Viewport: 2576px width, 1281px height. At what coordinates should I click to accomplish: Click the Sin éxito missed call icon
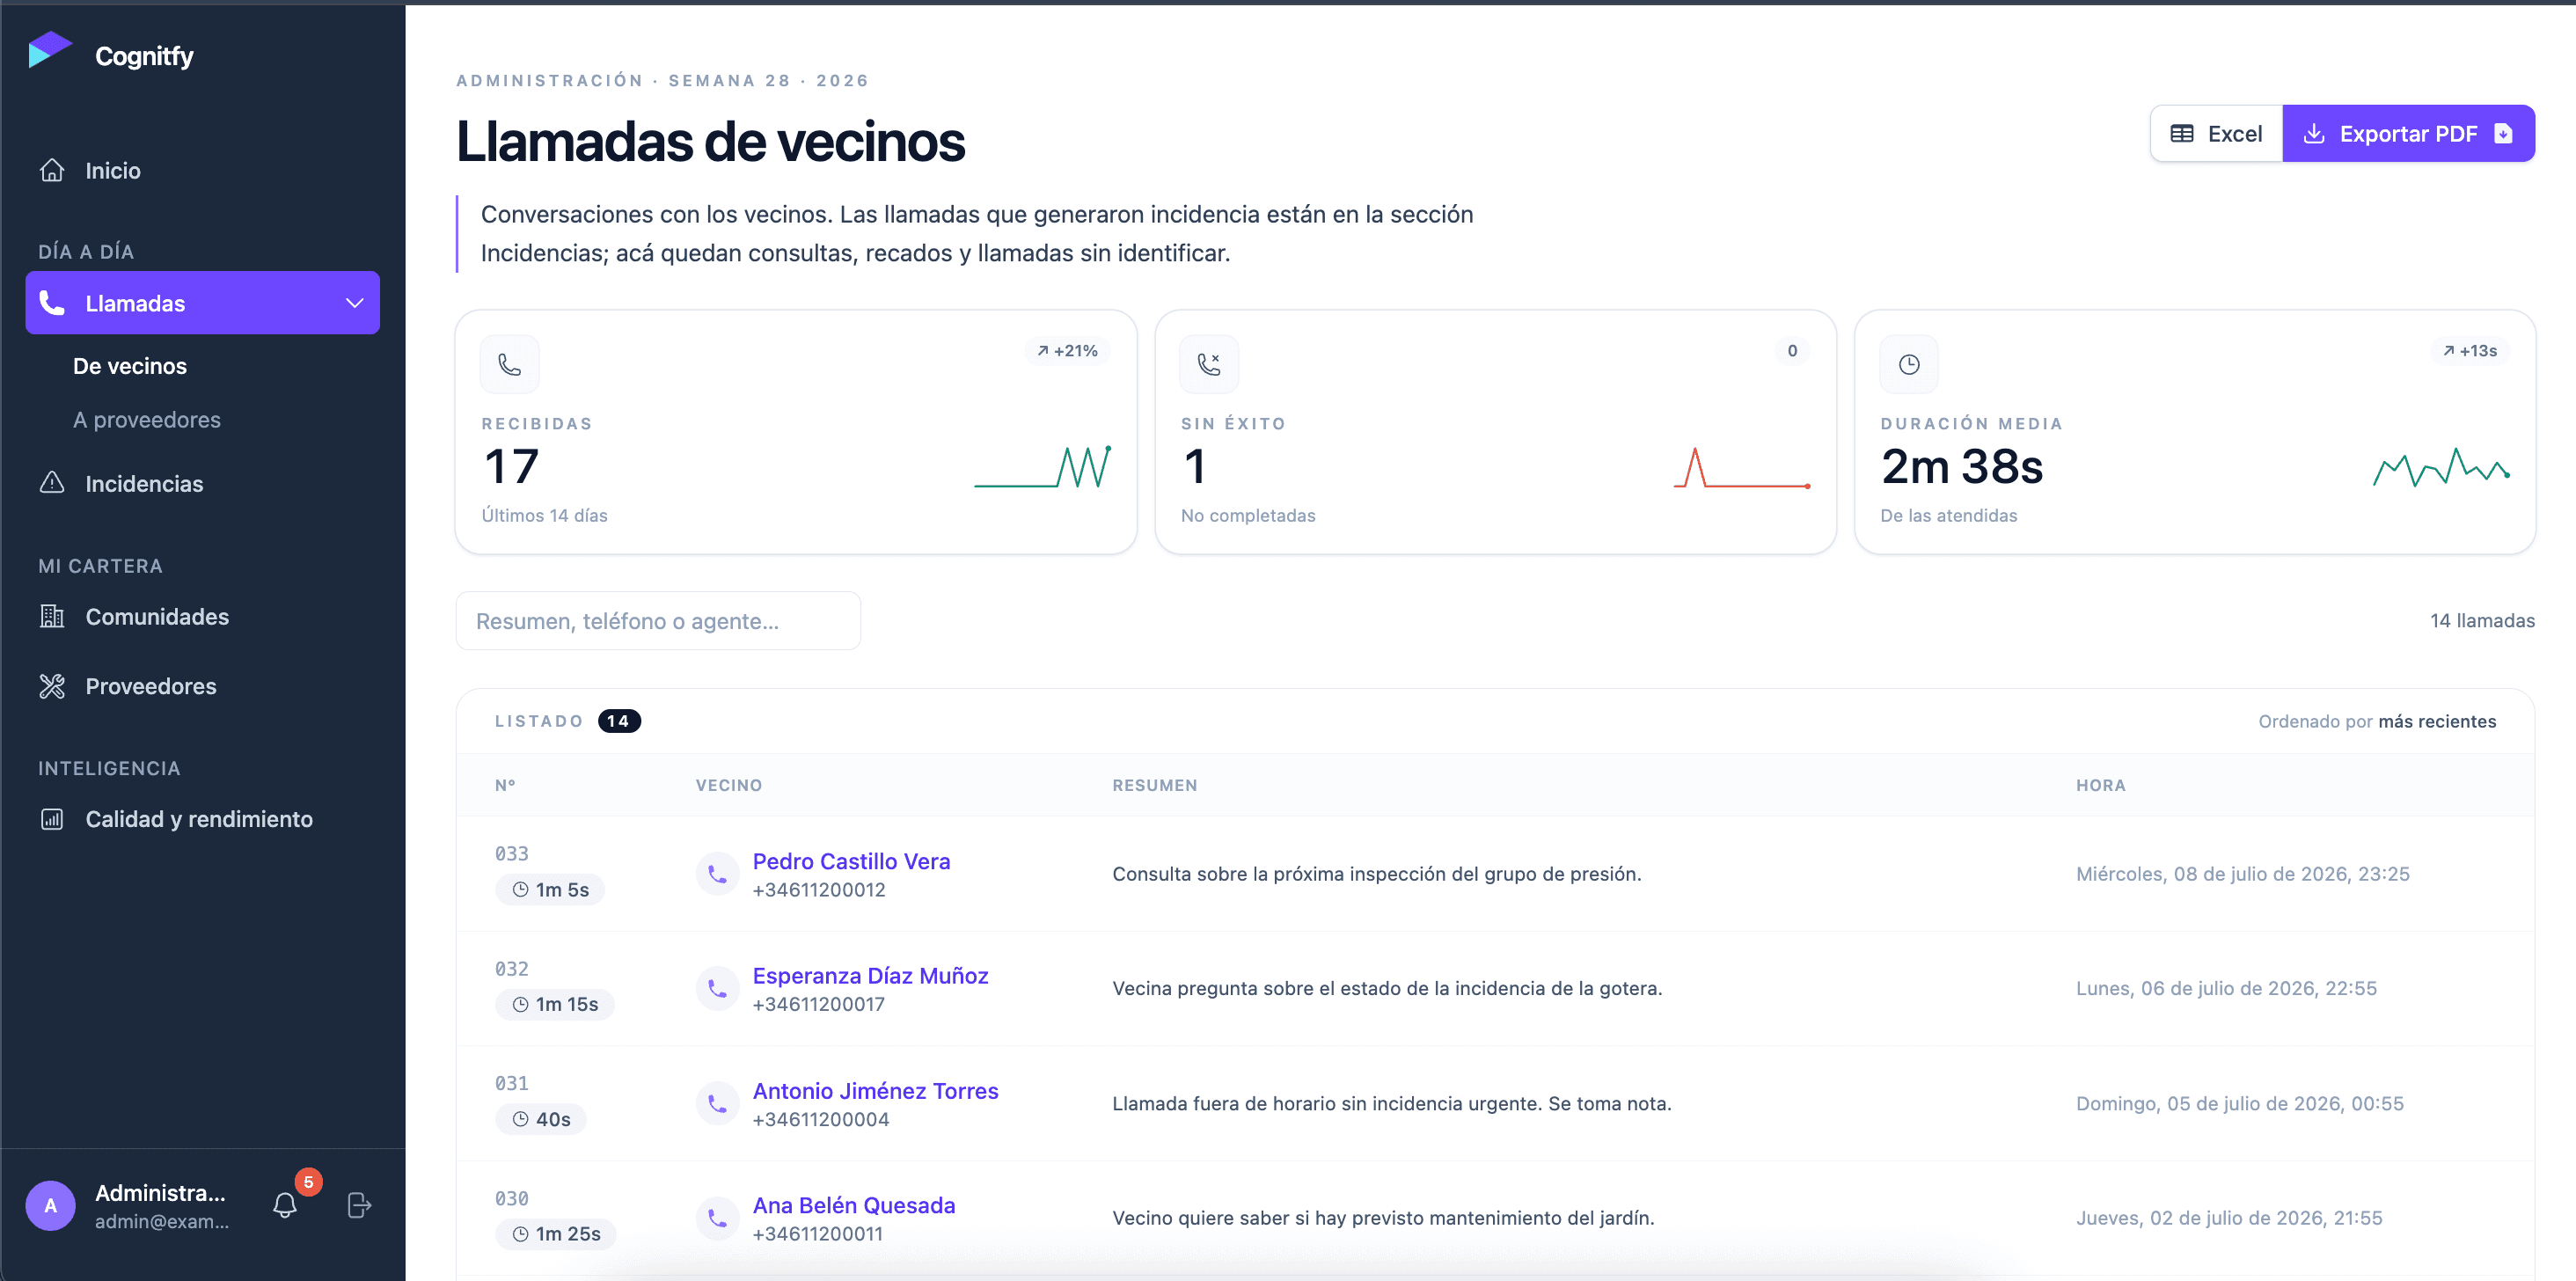point(1209,365)
